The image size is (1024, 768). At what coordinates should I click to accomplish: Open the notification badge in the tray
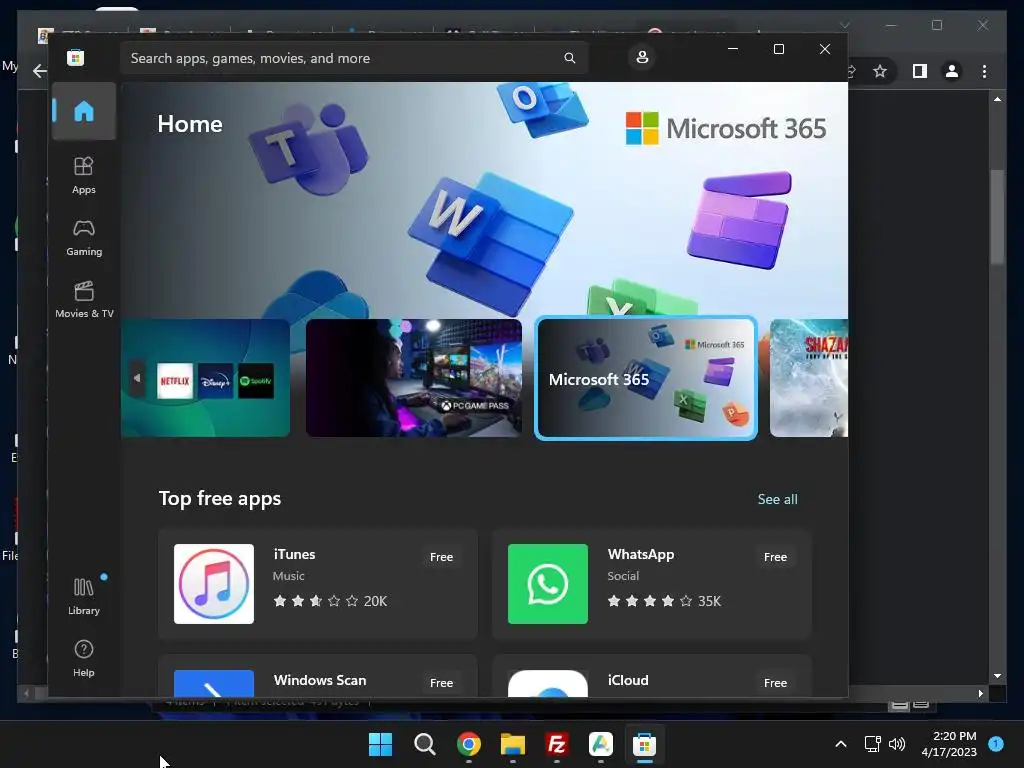(x=996, y=744)
